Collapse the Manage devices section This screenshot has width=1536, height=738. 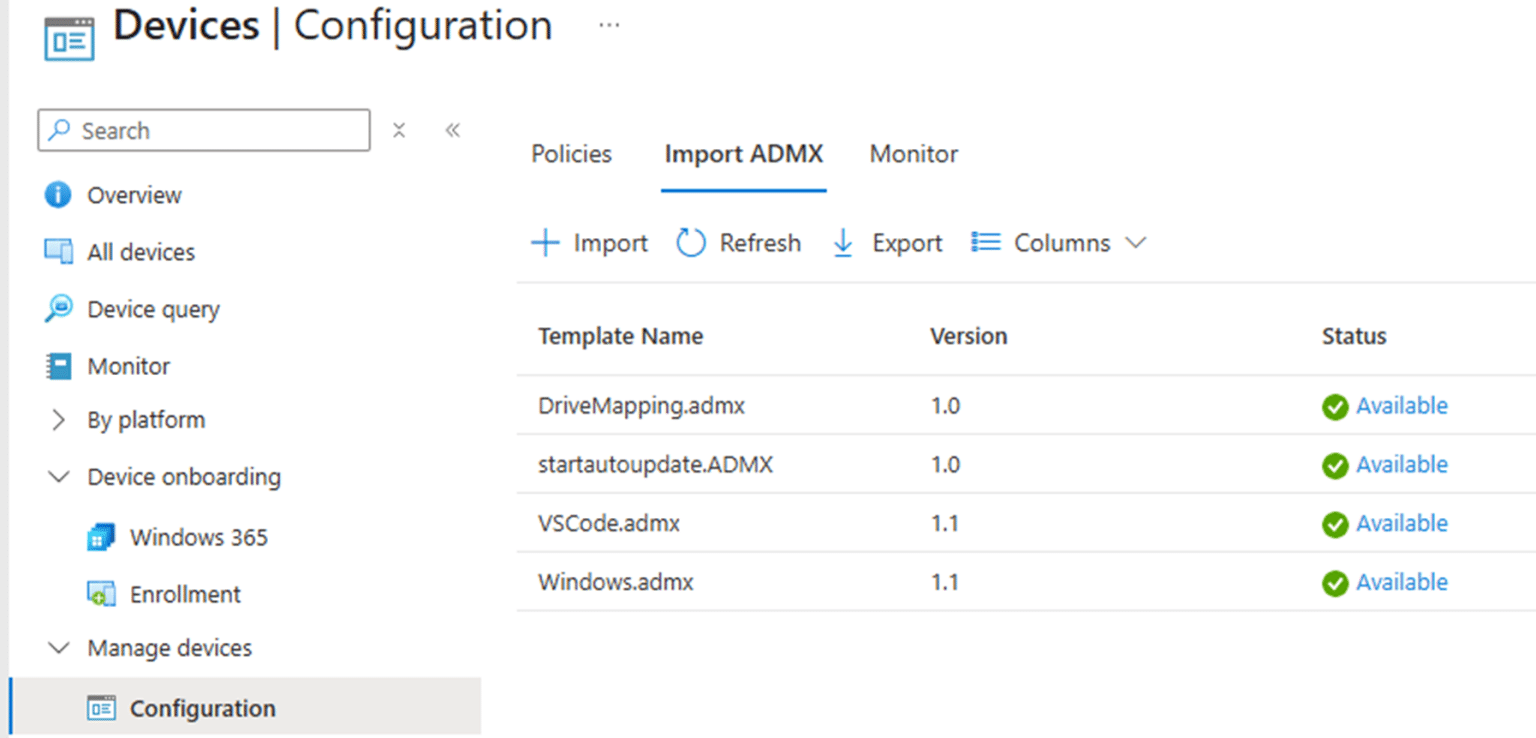click(x=59, y=648)
